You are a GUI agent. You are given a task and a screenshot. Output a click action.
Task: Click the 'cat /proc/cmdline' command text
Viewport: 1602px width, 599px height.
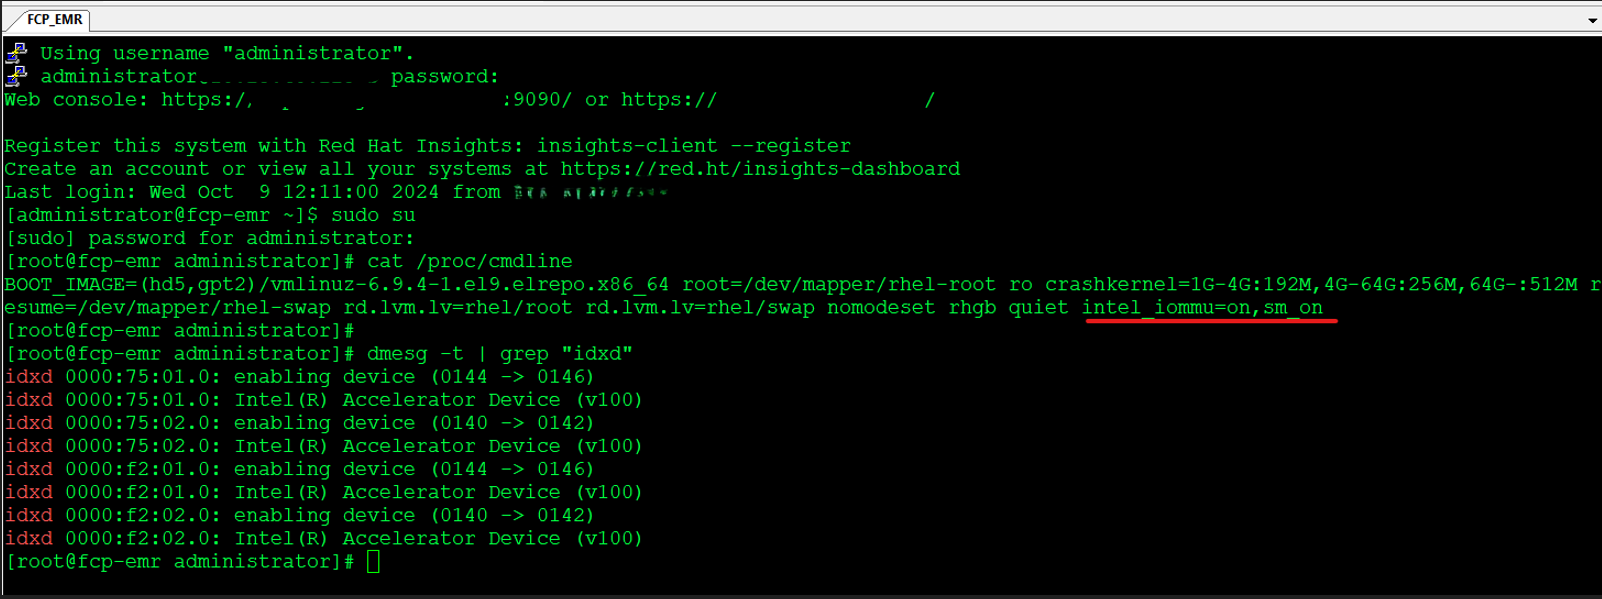coord(470,261)
